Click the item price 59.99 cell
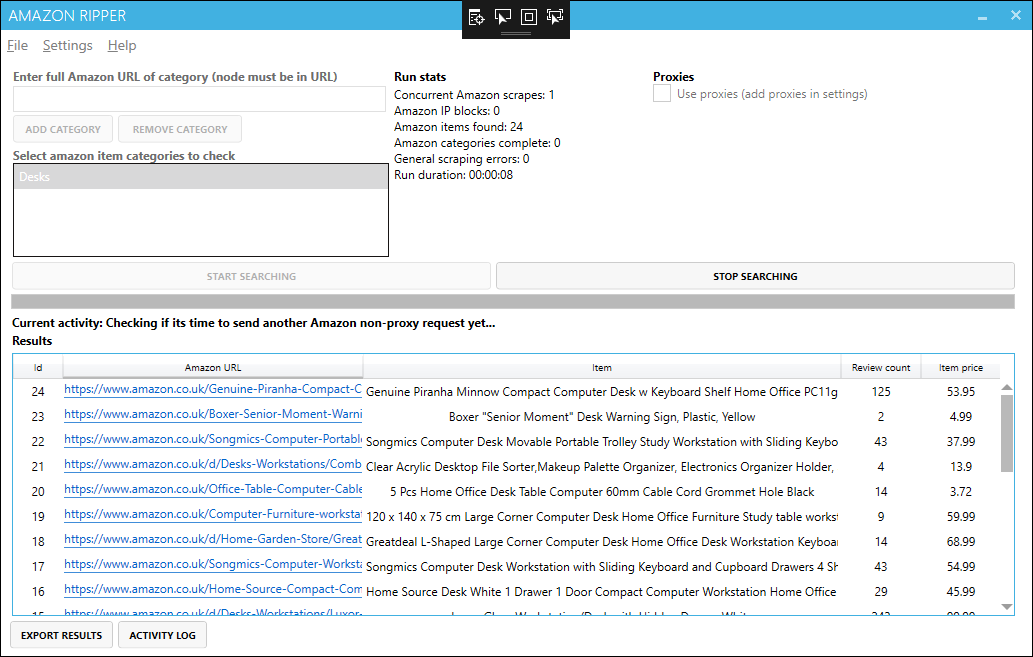The height and width of the screenshot is (657, 1033). (961, 517)
